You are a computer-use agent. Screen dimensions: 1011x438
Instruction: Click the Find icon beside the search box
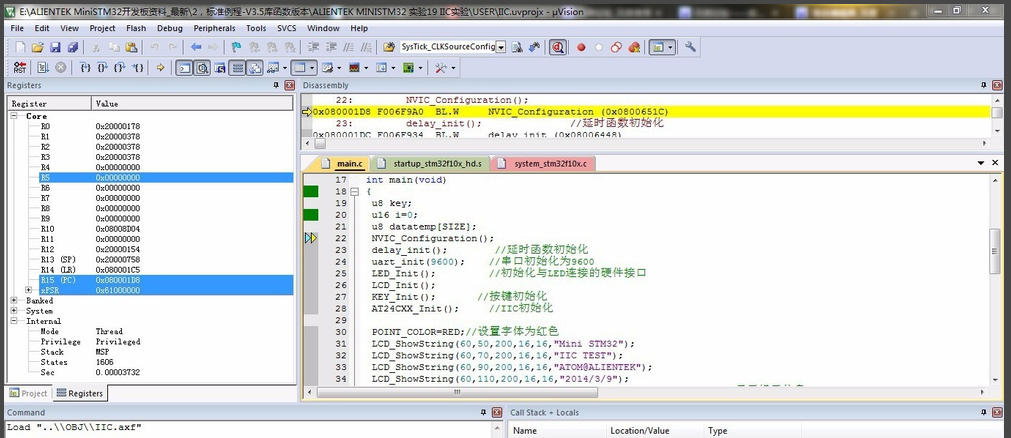point(516,47)
